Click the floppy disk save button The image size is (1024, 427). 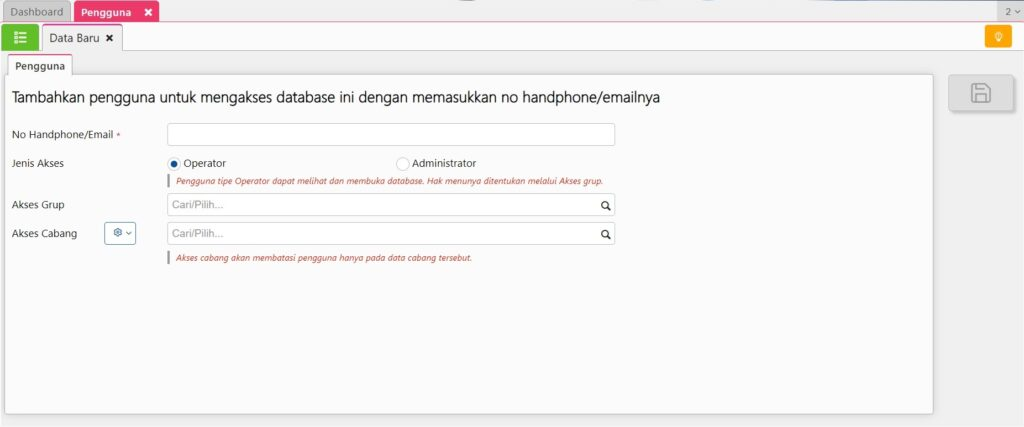point(980,93)
